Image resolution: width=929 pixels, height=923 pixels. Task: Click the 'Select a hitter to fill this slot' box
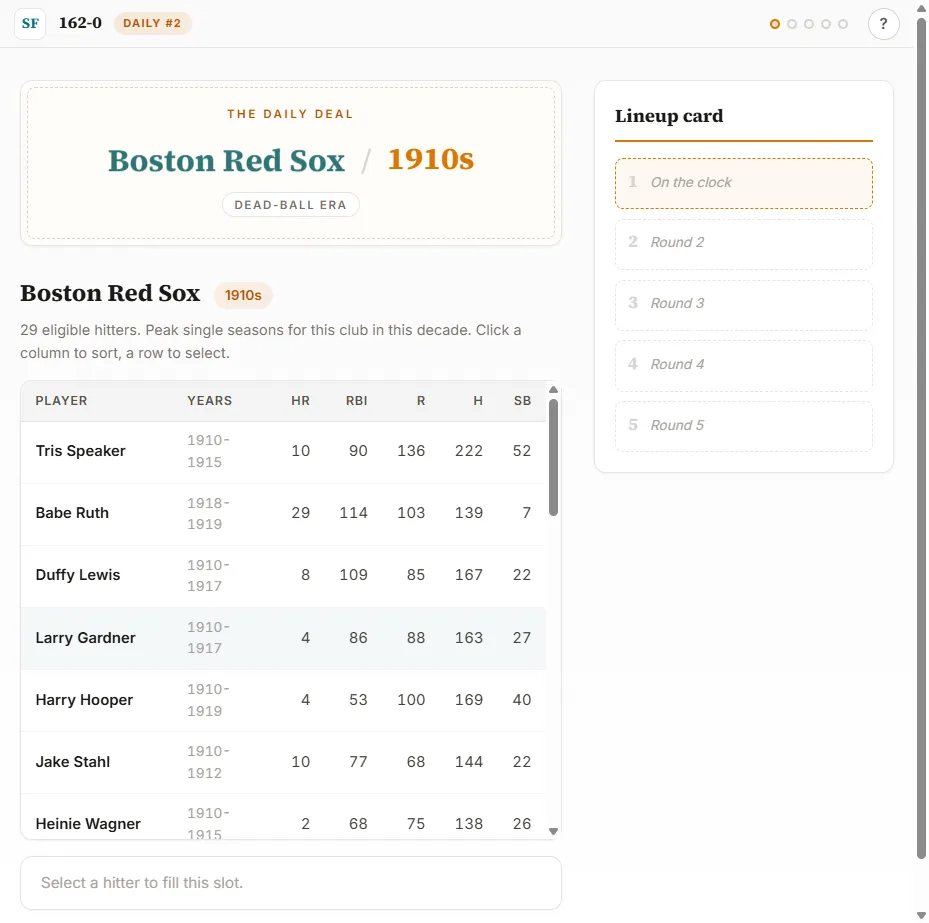pyautogui.click(x=290, y=883)
